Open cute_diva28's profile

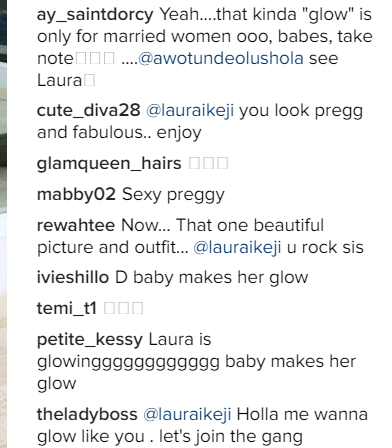tap(88, 111)
